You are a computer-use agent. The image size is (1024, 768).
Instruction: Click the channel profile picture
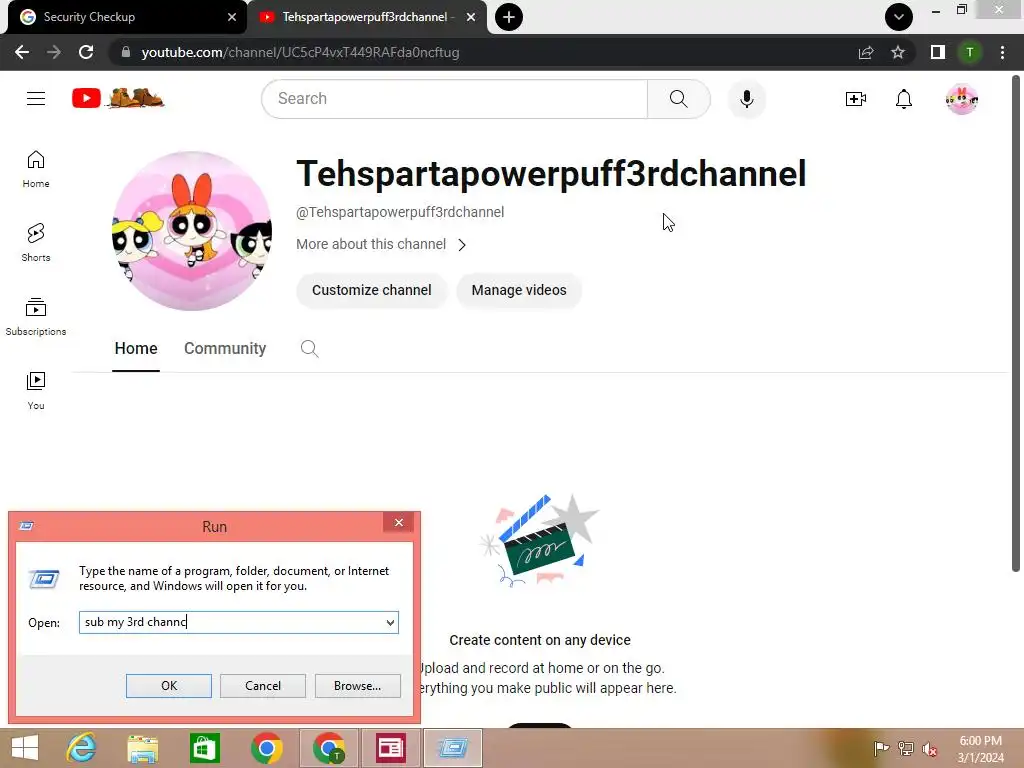pos(191,231)
